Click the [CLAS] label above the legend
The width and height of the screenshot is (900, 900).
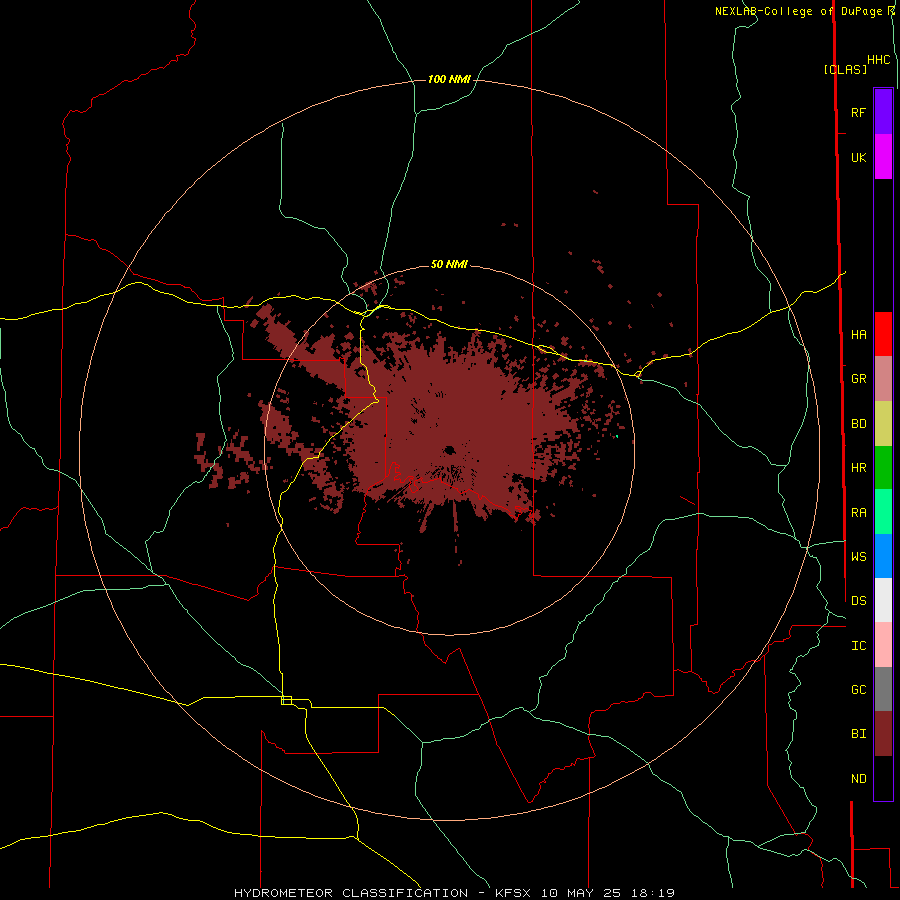[845, 69]
